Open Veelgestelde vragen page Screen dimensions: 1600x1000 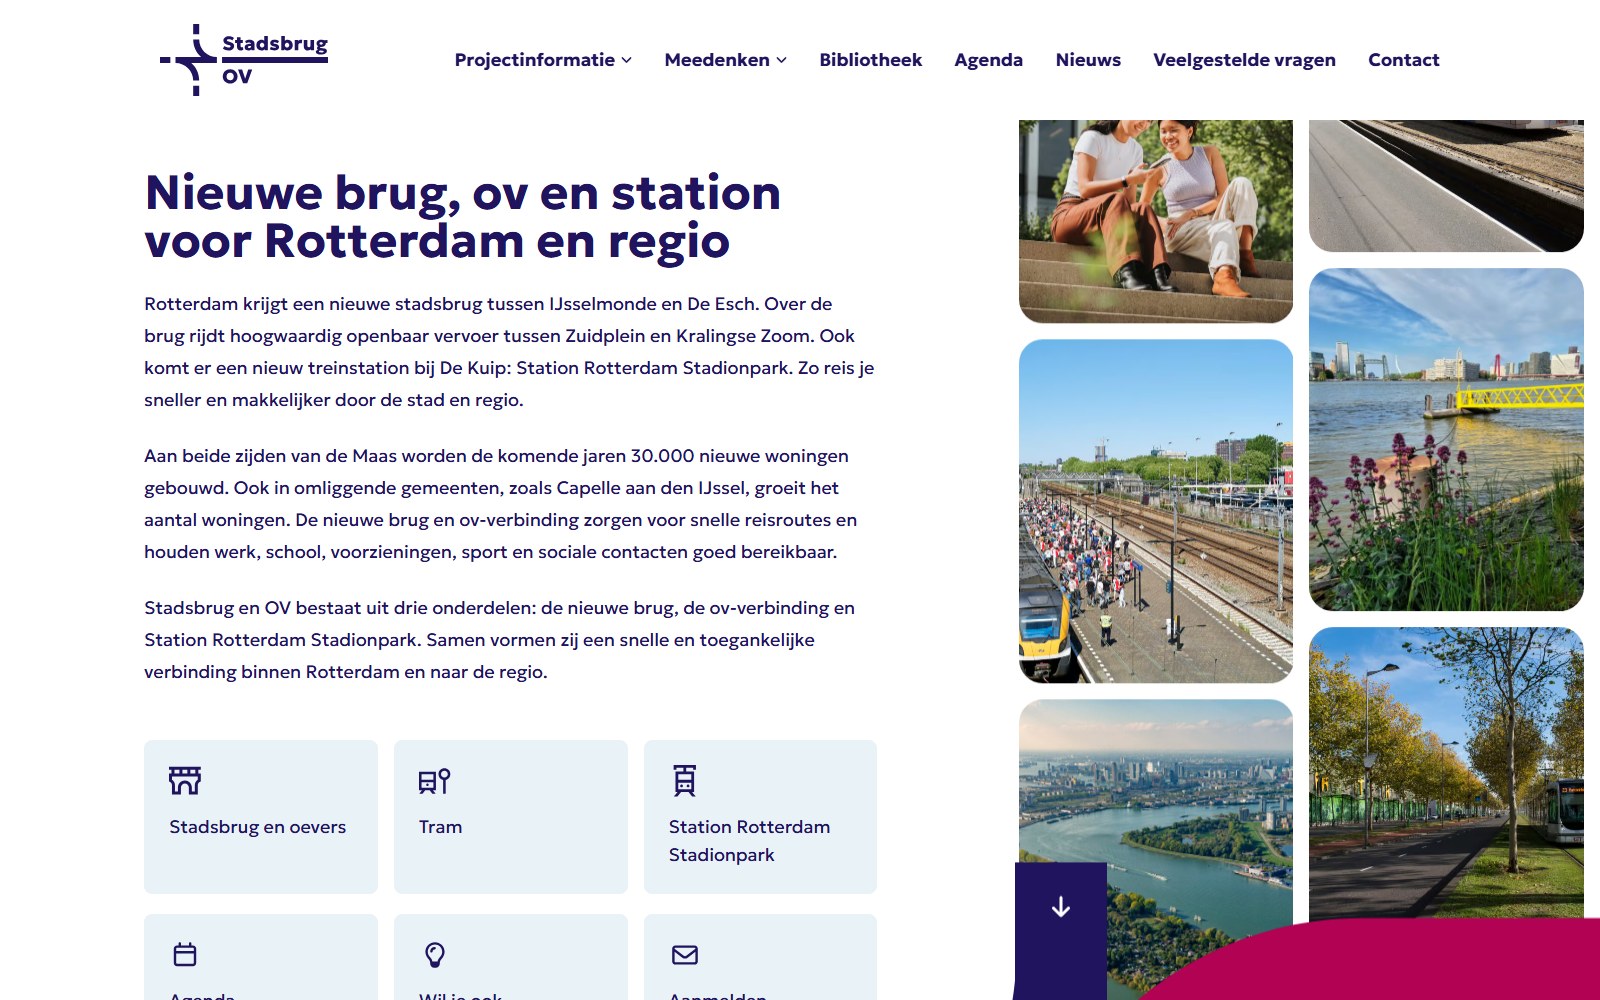(x=1244, y=60)
